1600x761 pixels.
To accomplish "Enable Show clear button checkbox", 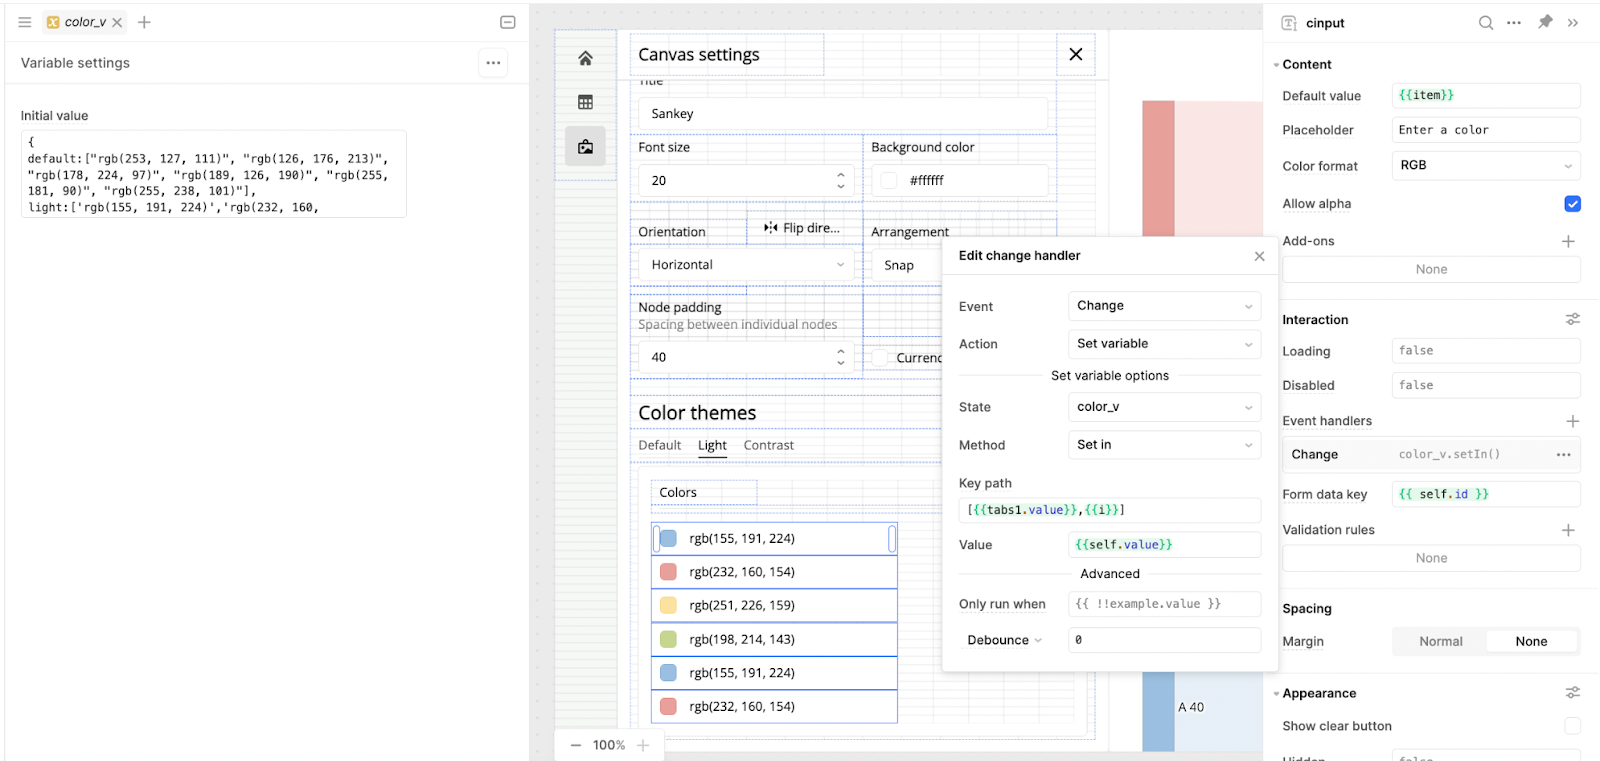I will pos(1572,726).
